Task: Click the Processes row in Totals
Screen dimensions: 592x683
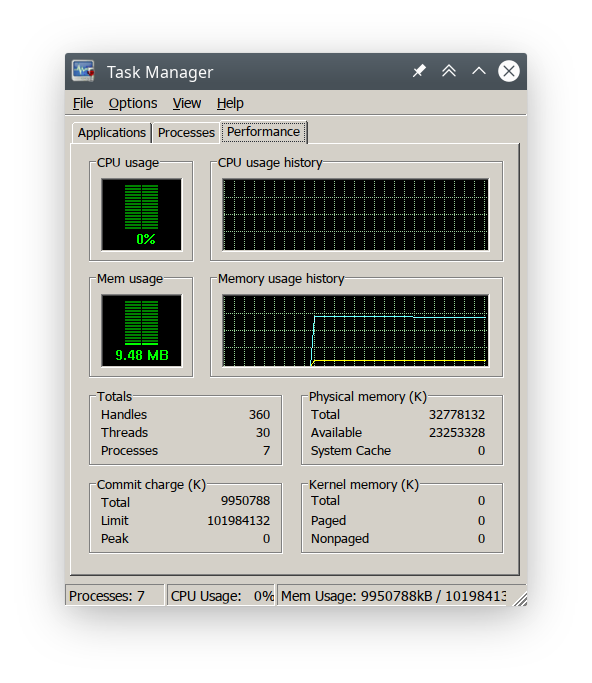Action: pyautogui.click(x=186, y=450)
